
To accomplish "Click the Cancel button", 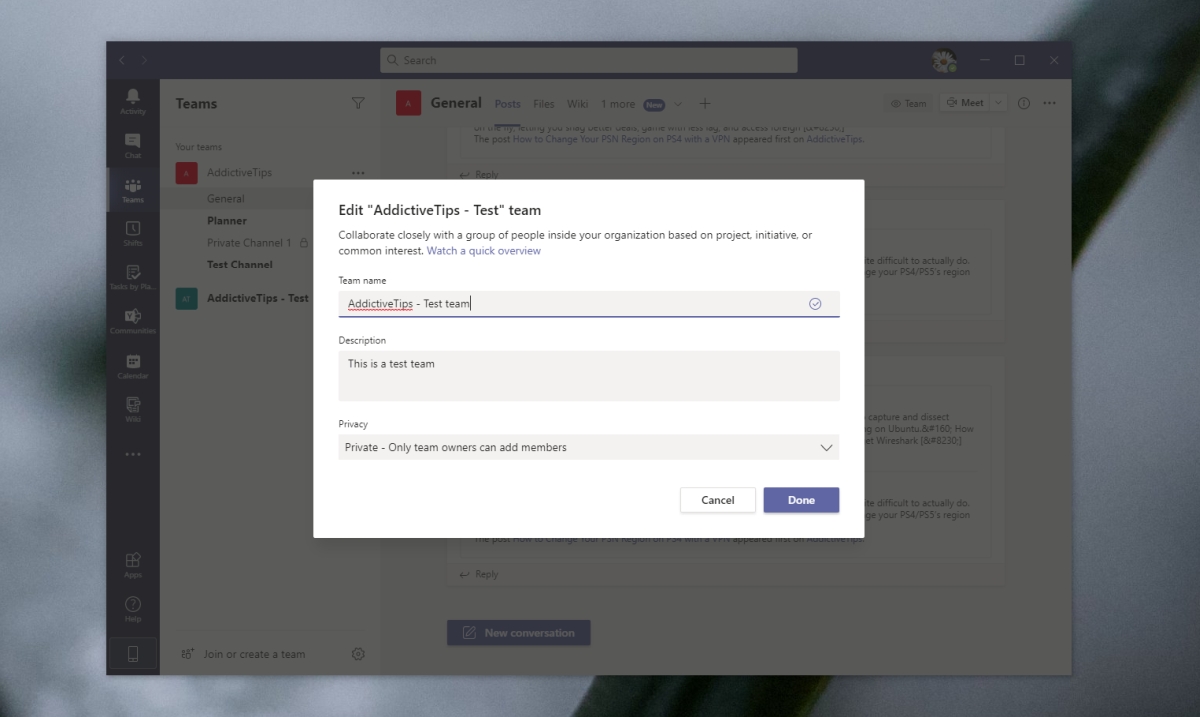I will point(718,500).
